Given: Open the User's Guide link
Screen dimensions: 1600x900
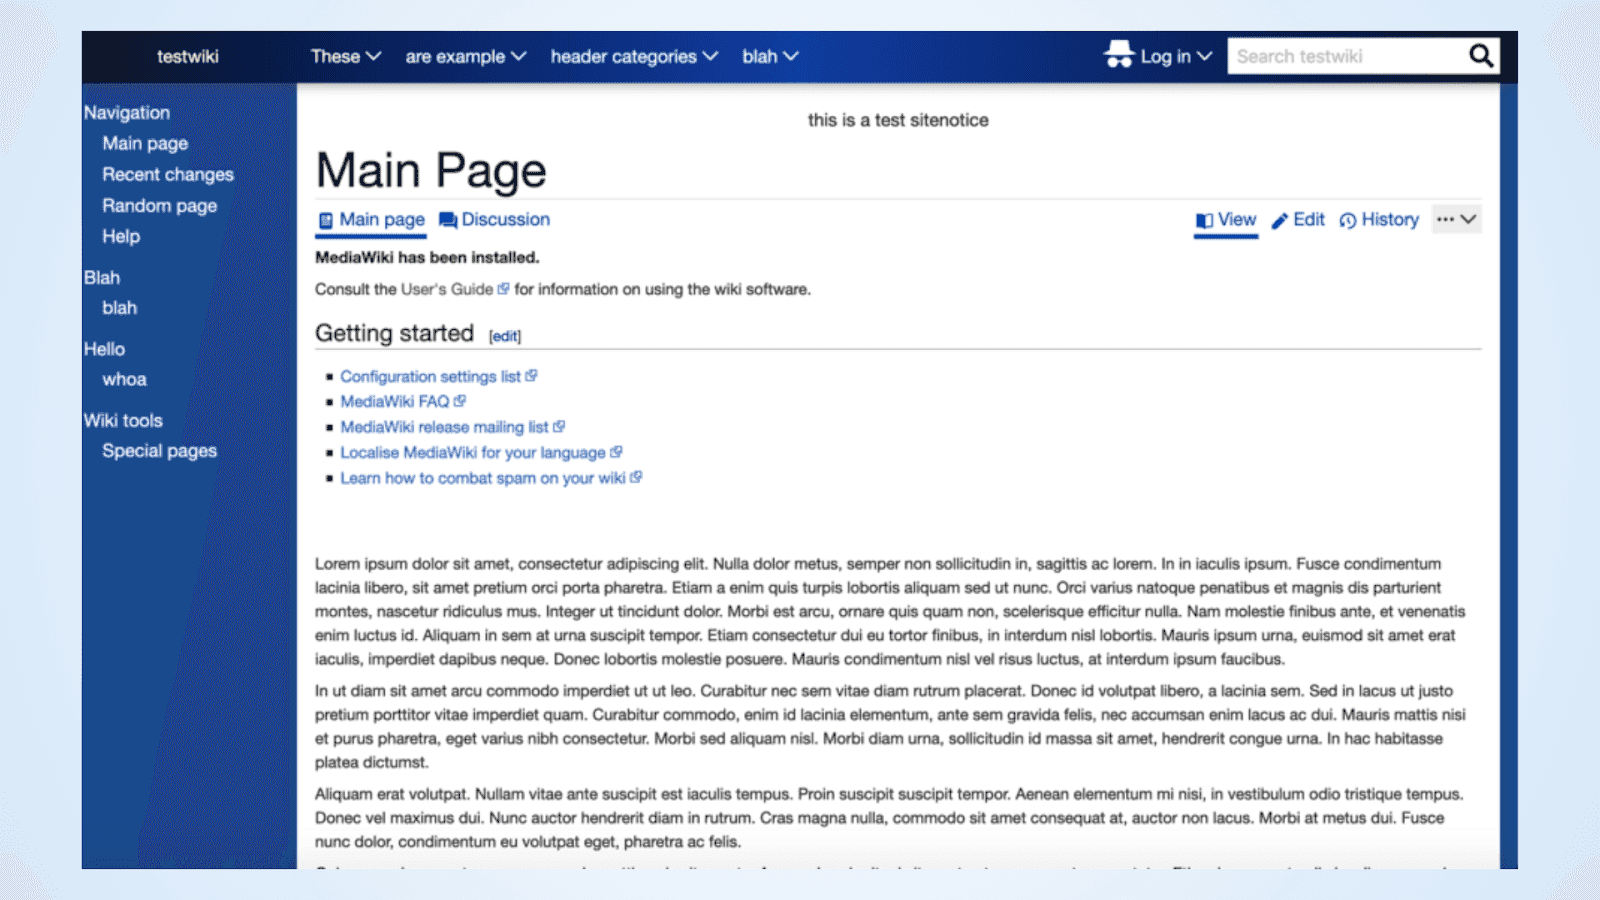Looking at the screenshot, I should (446, 289).
